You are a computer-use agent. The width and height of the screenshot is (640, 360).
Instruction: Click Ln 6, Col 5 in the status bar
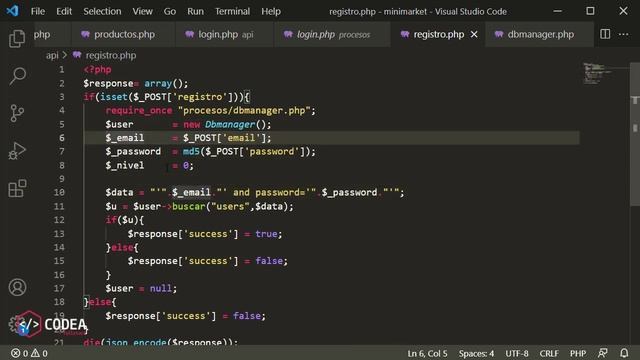[x=427, y=353]
